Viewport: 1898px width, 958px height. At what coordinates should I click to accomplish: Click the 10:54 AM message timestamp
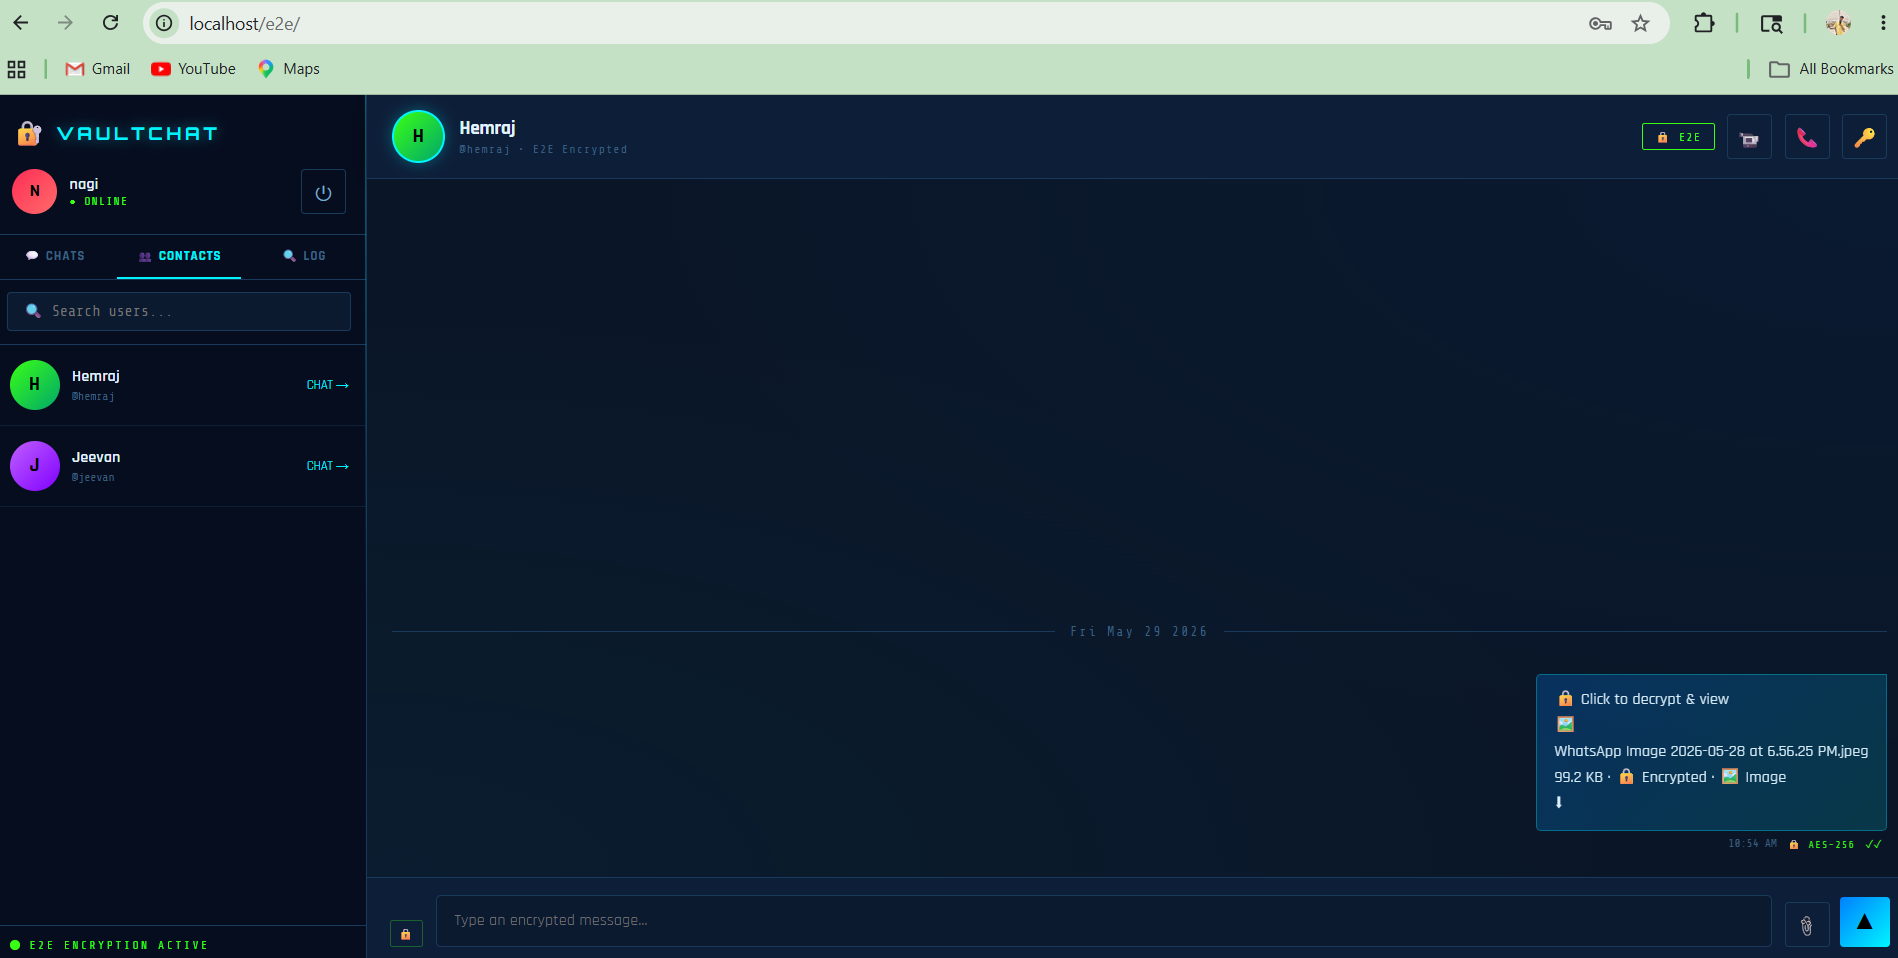1752,844
